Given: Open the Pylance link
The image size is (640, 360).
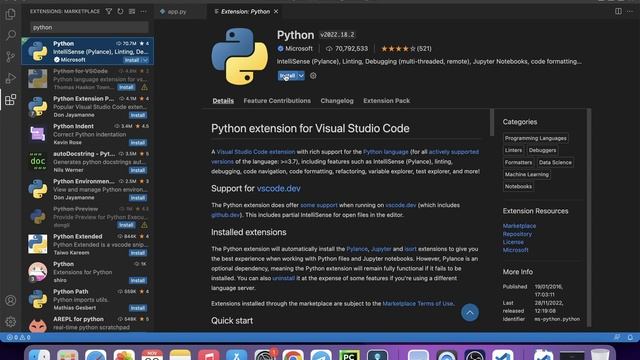Looking at the screenshot, I should [357, 249].
